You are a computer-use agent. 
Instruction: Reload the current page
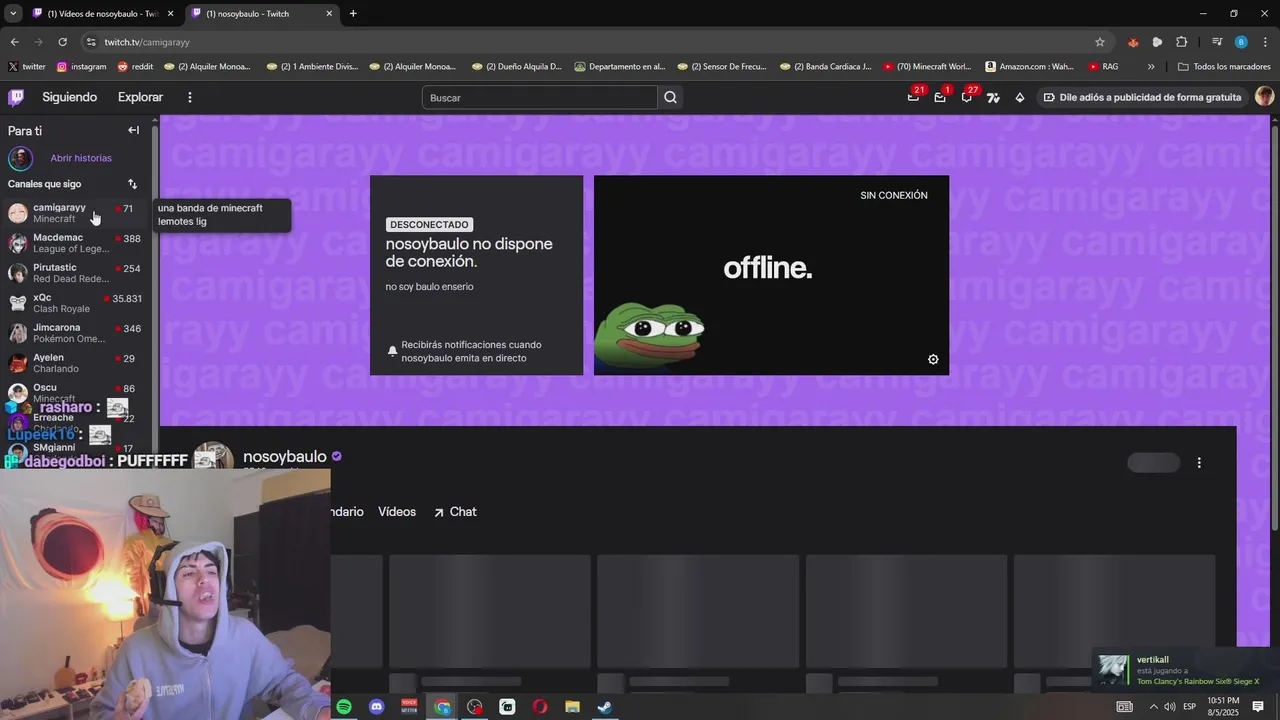tap(62, 42)
